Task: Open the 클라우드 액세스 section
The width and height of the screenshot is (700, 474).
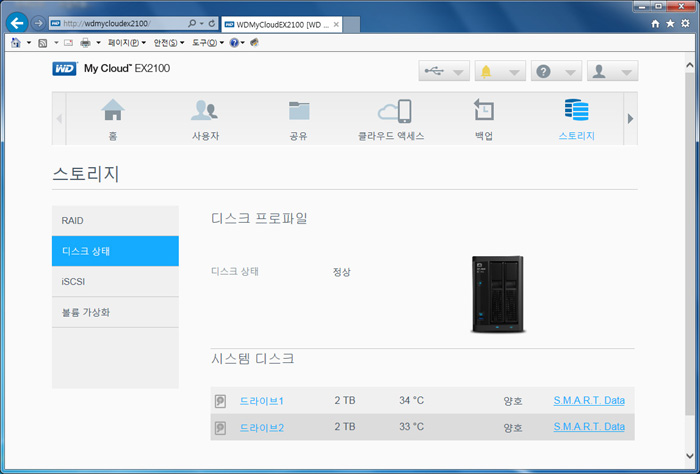Action: point(391,119)
